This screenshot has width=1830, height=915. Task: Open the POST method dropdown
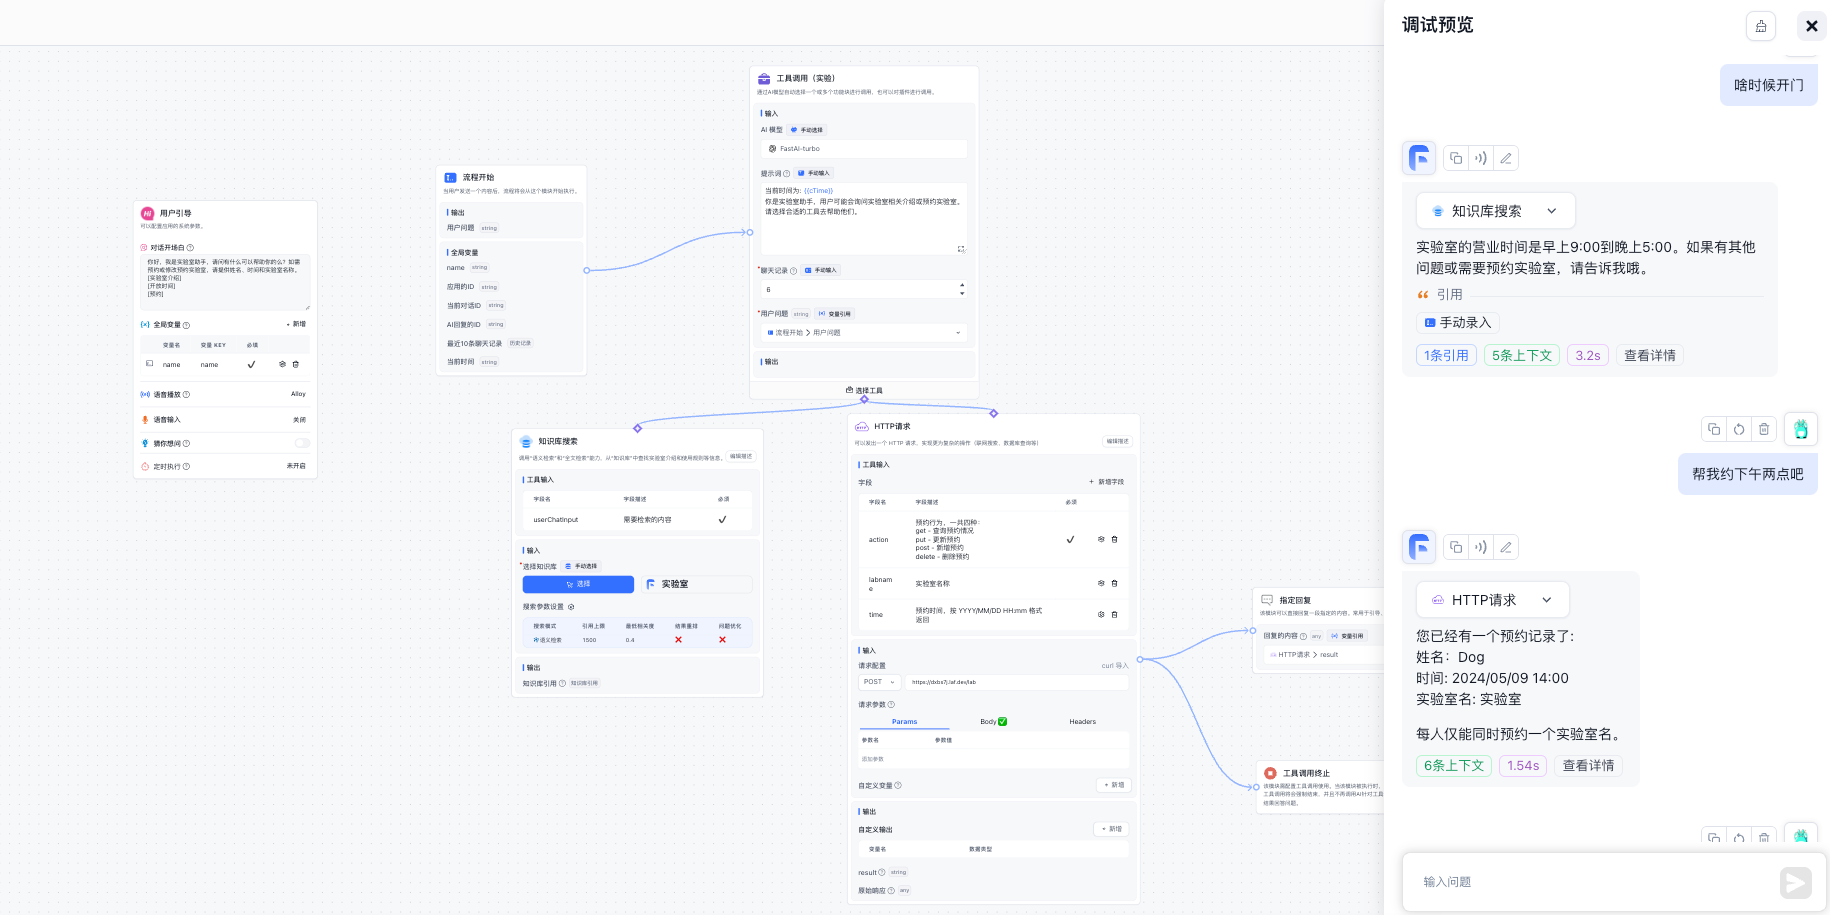point(879,682)
